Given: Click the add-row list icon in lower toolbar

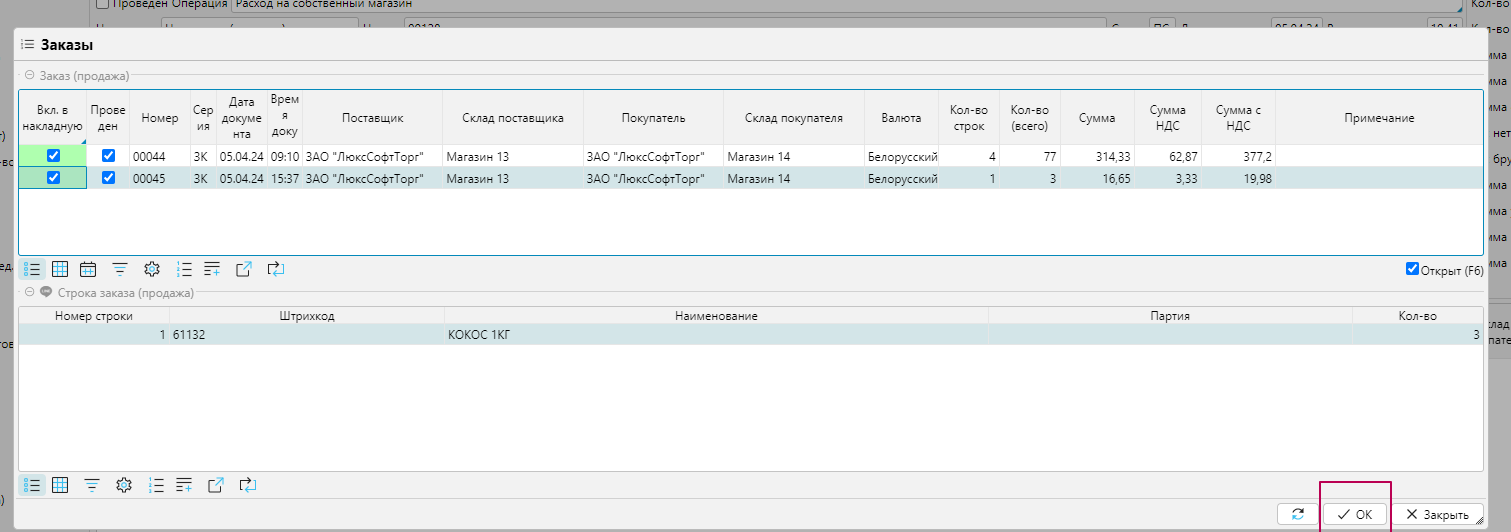Looking at the screenshot, I should (184, 485).
